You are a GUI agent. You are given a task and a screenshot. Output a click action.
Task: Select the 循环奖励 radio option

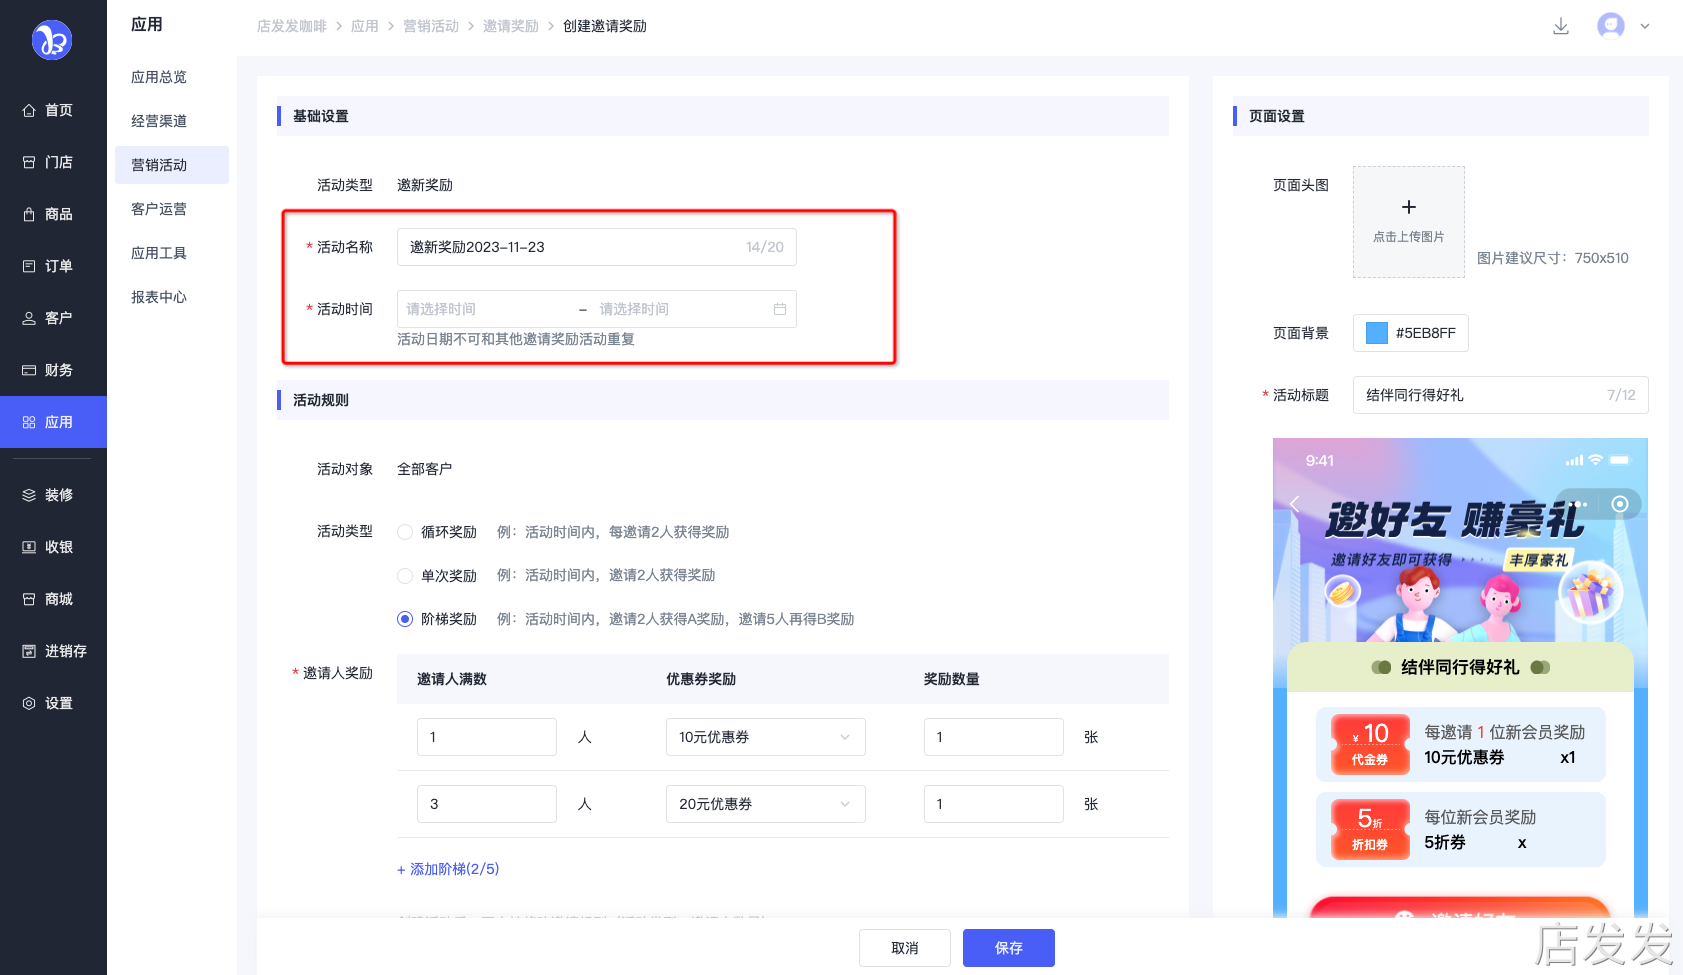tap(405, 532)
